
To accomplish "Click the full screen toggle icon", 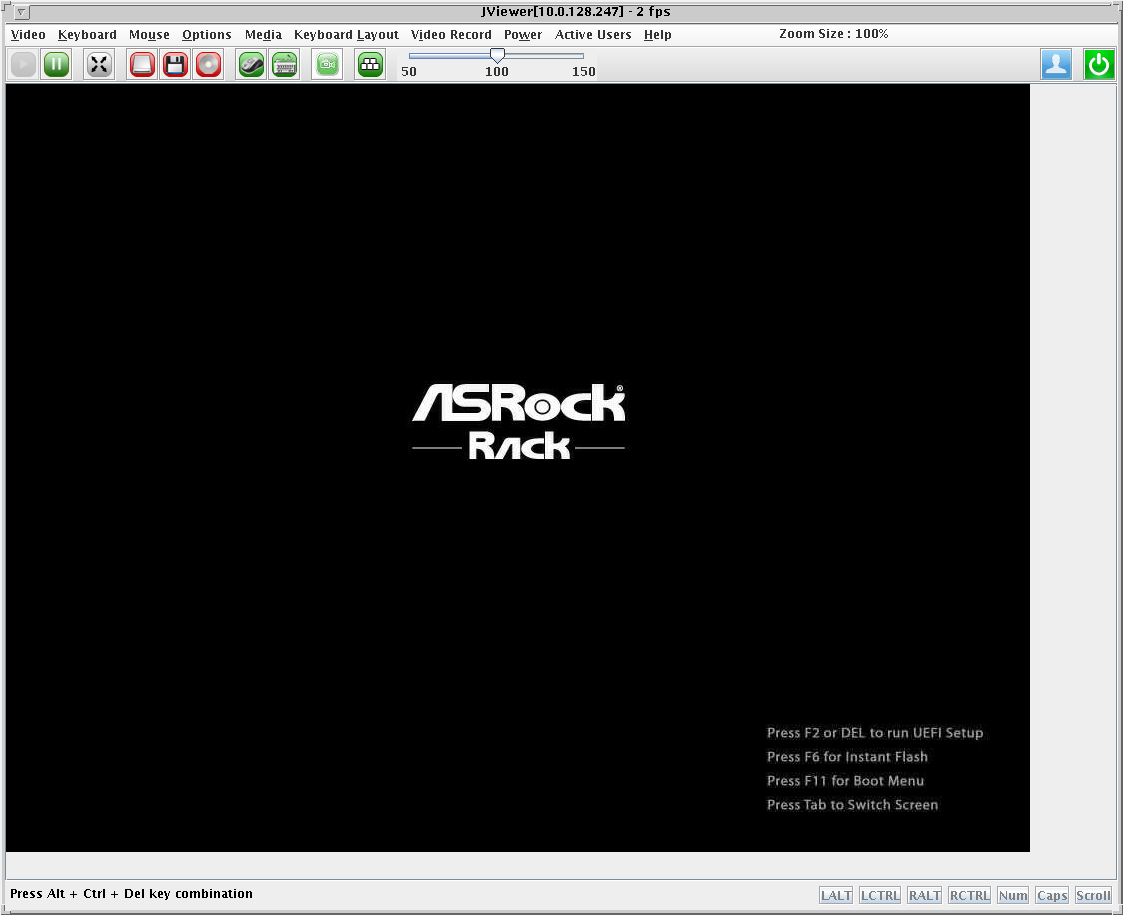I will pyautogui.click(x=99, y=65).
